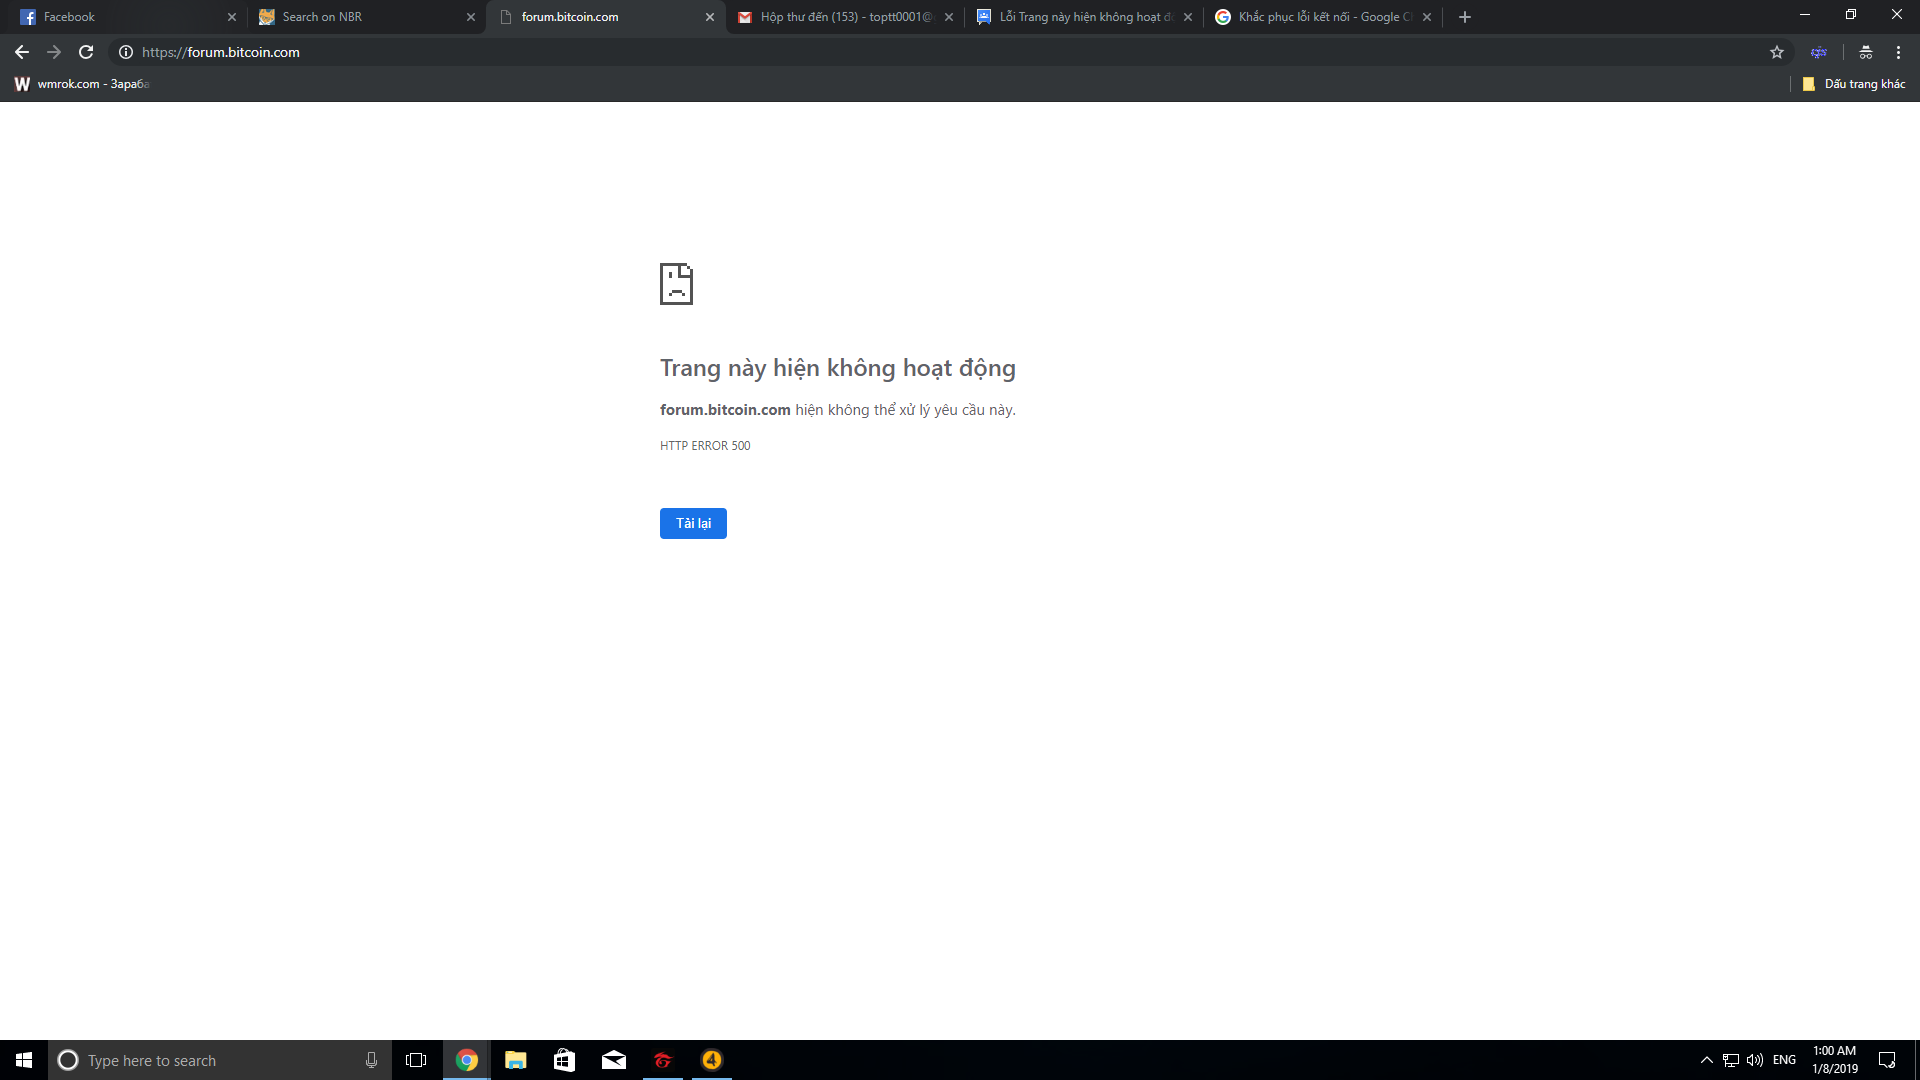Show hidden system tray icons
The image size is (1920, 1080).
(1707, 1060)
